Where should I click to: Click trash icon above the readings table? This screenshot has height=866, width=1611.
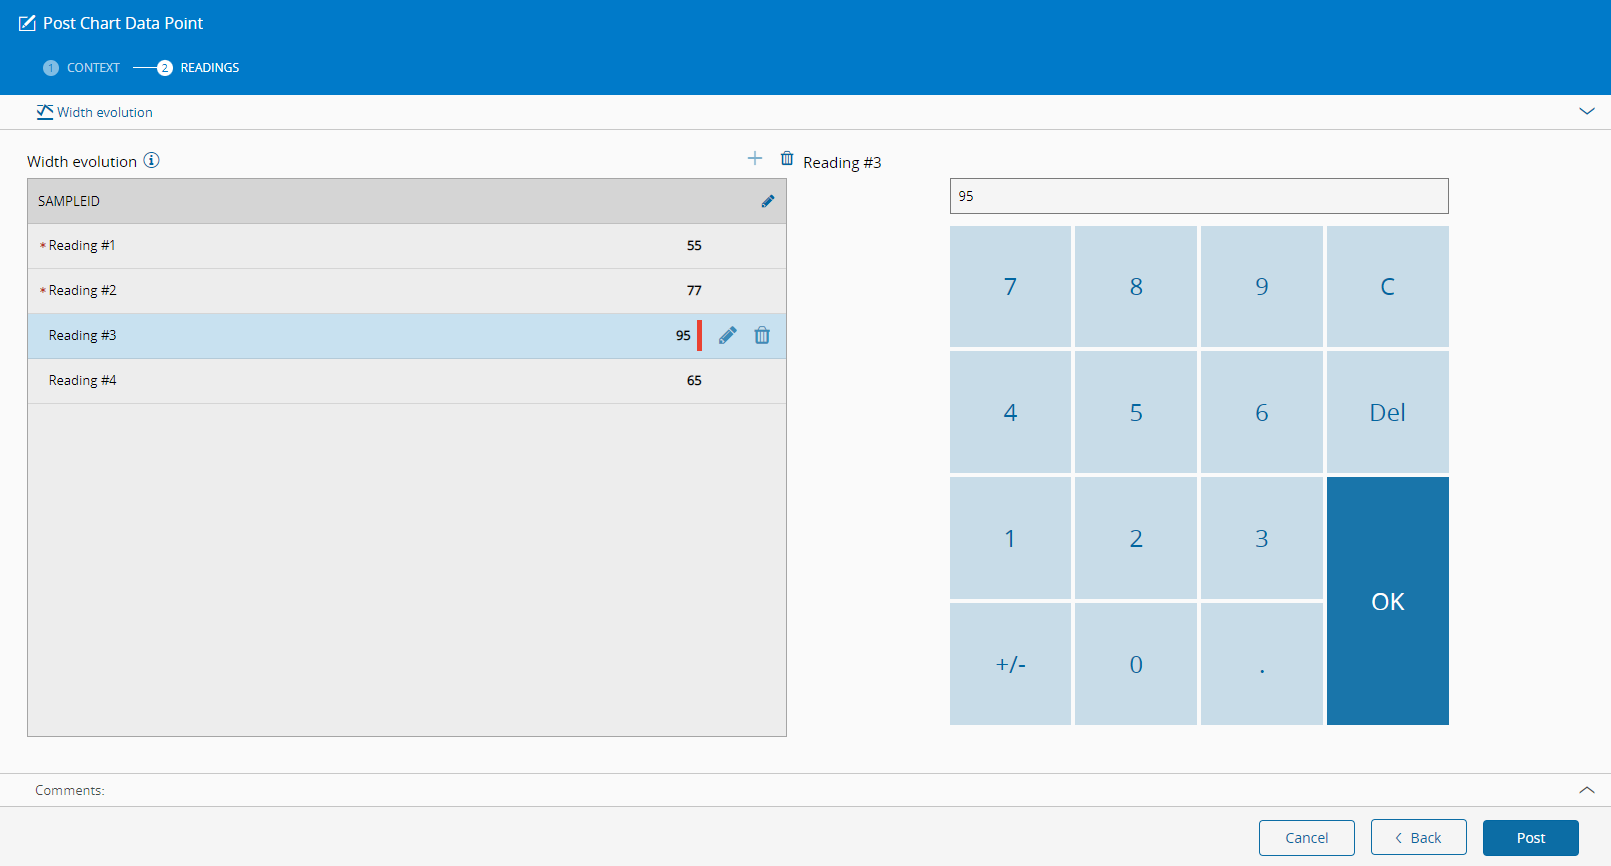click(x=787, y=158)
